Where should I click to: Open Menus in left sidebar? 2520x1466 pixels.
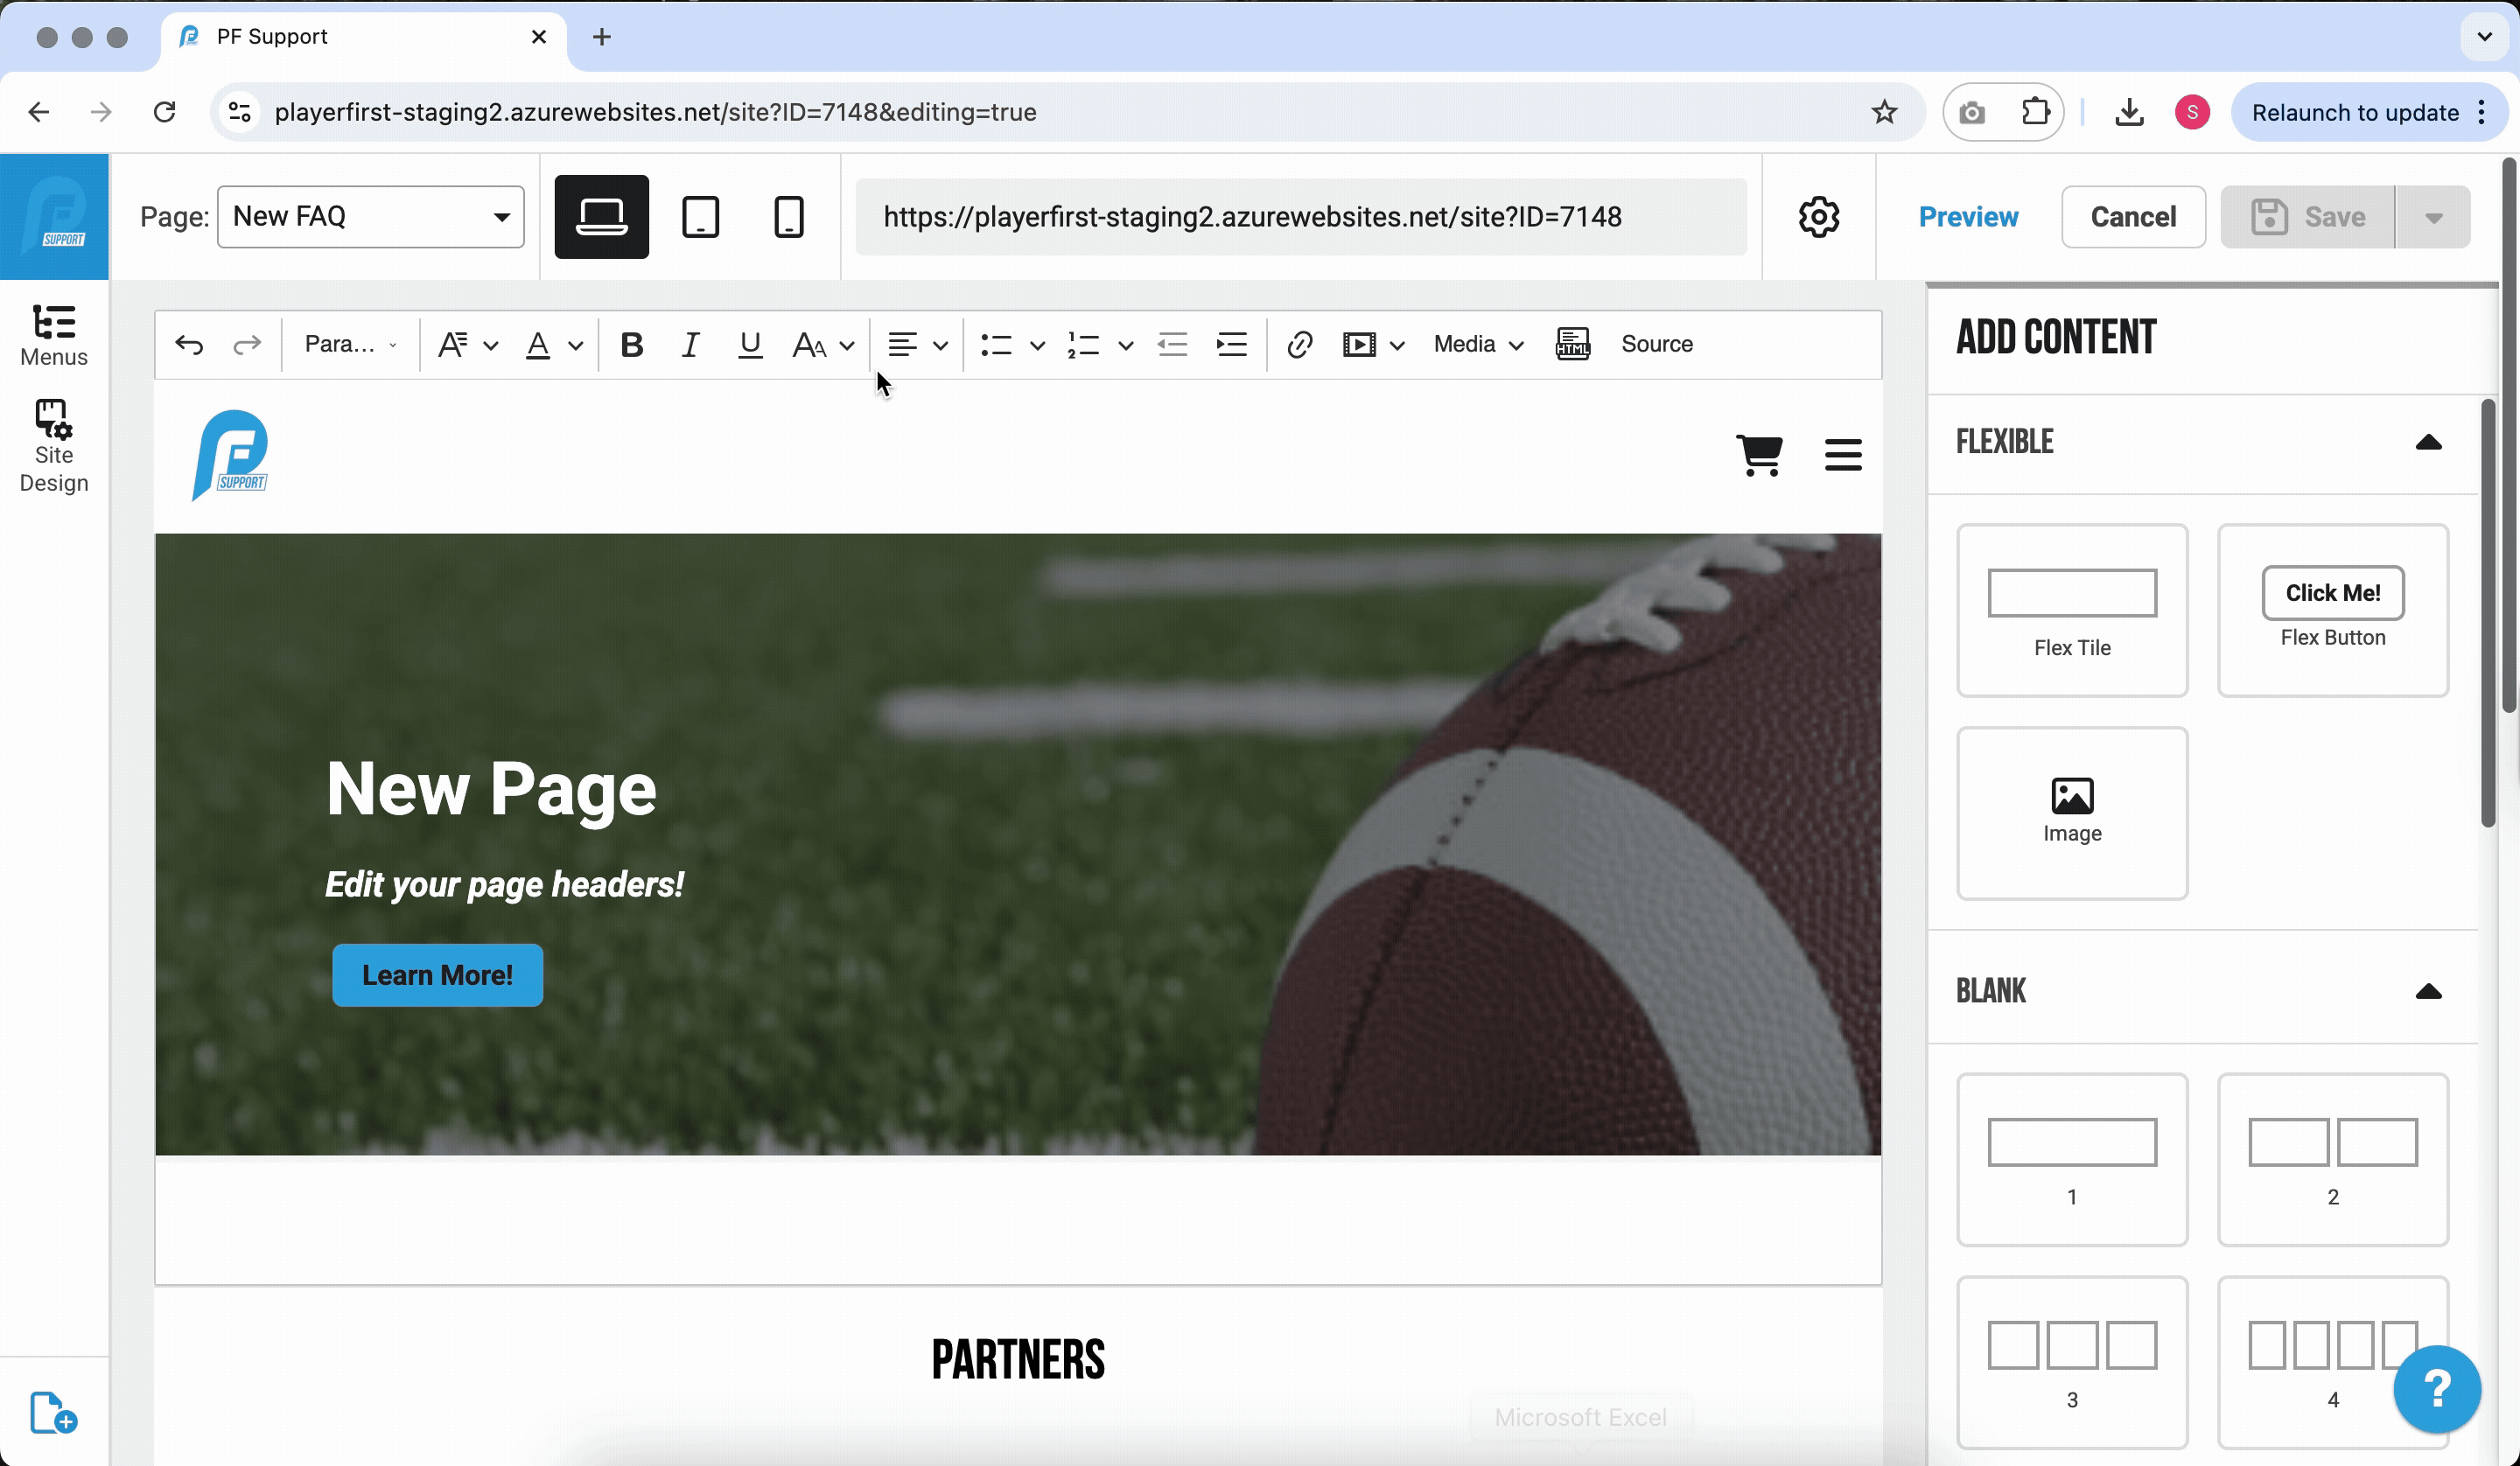tap(54, 336)
